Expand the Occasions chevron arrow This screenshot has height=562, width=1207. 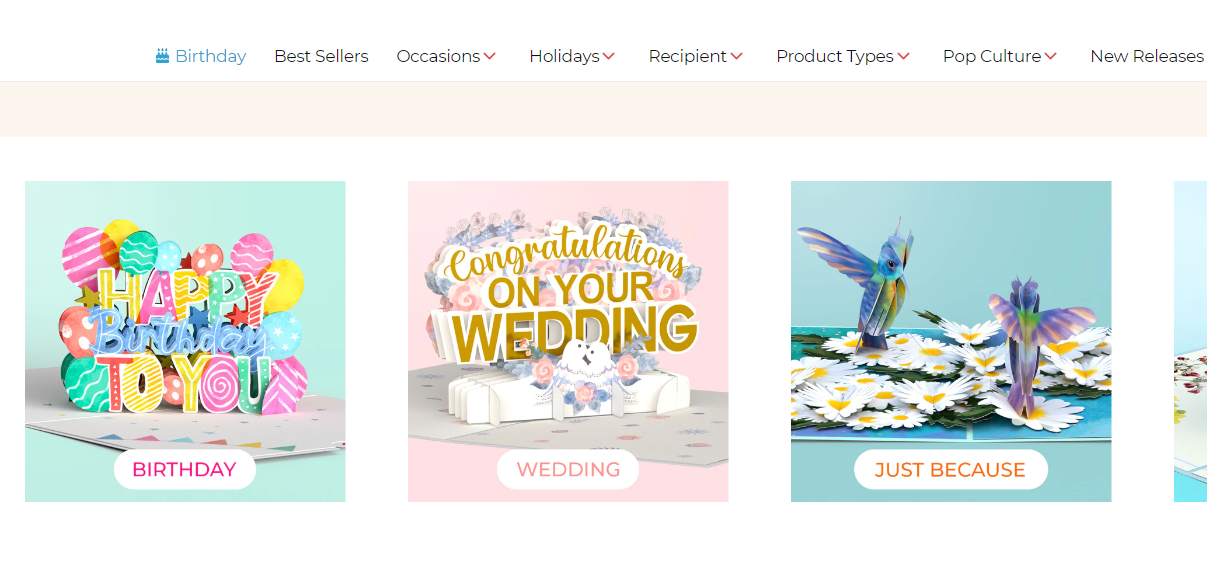tap(490, 57)
